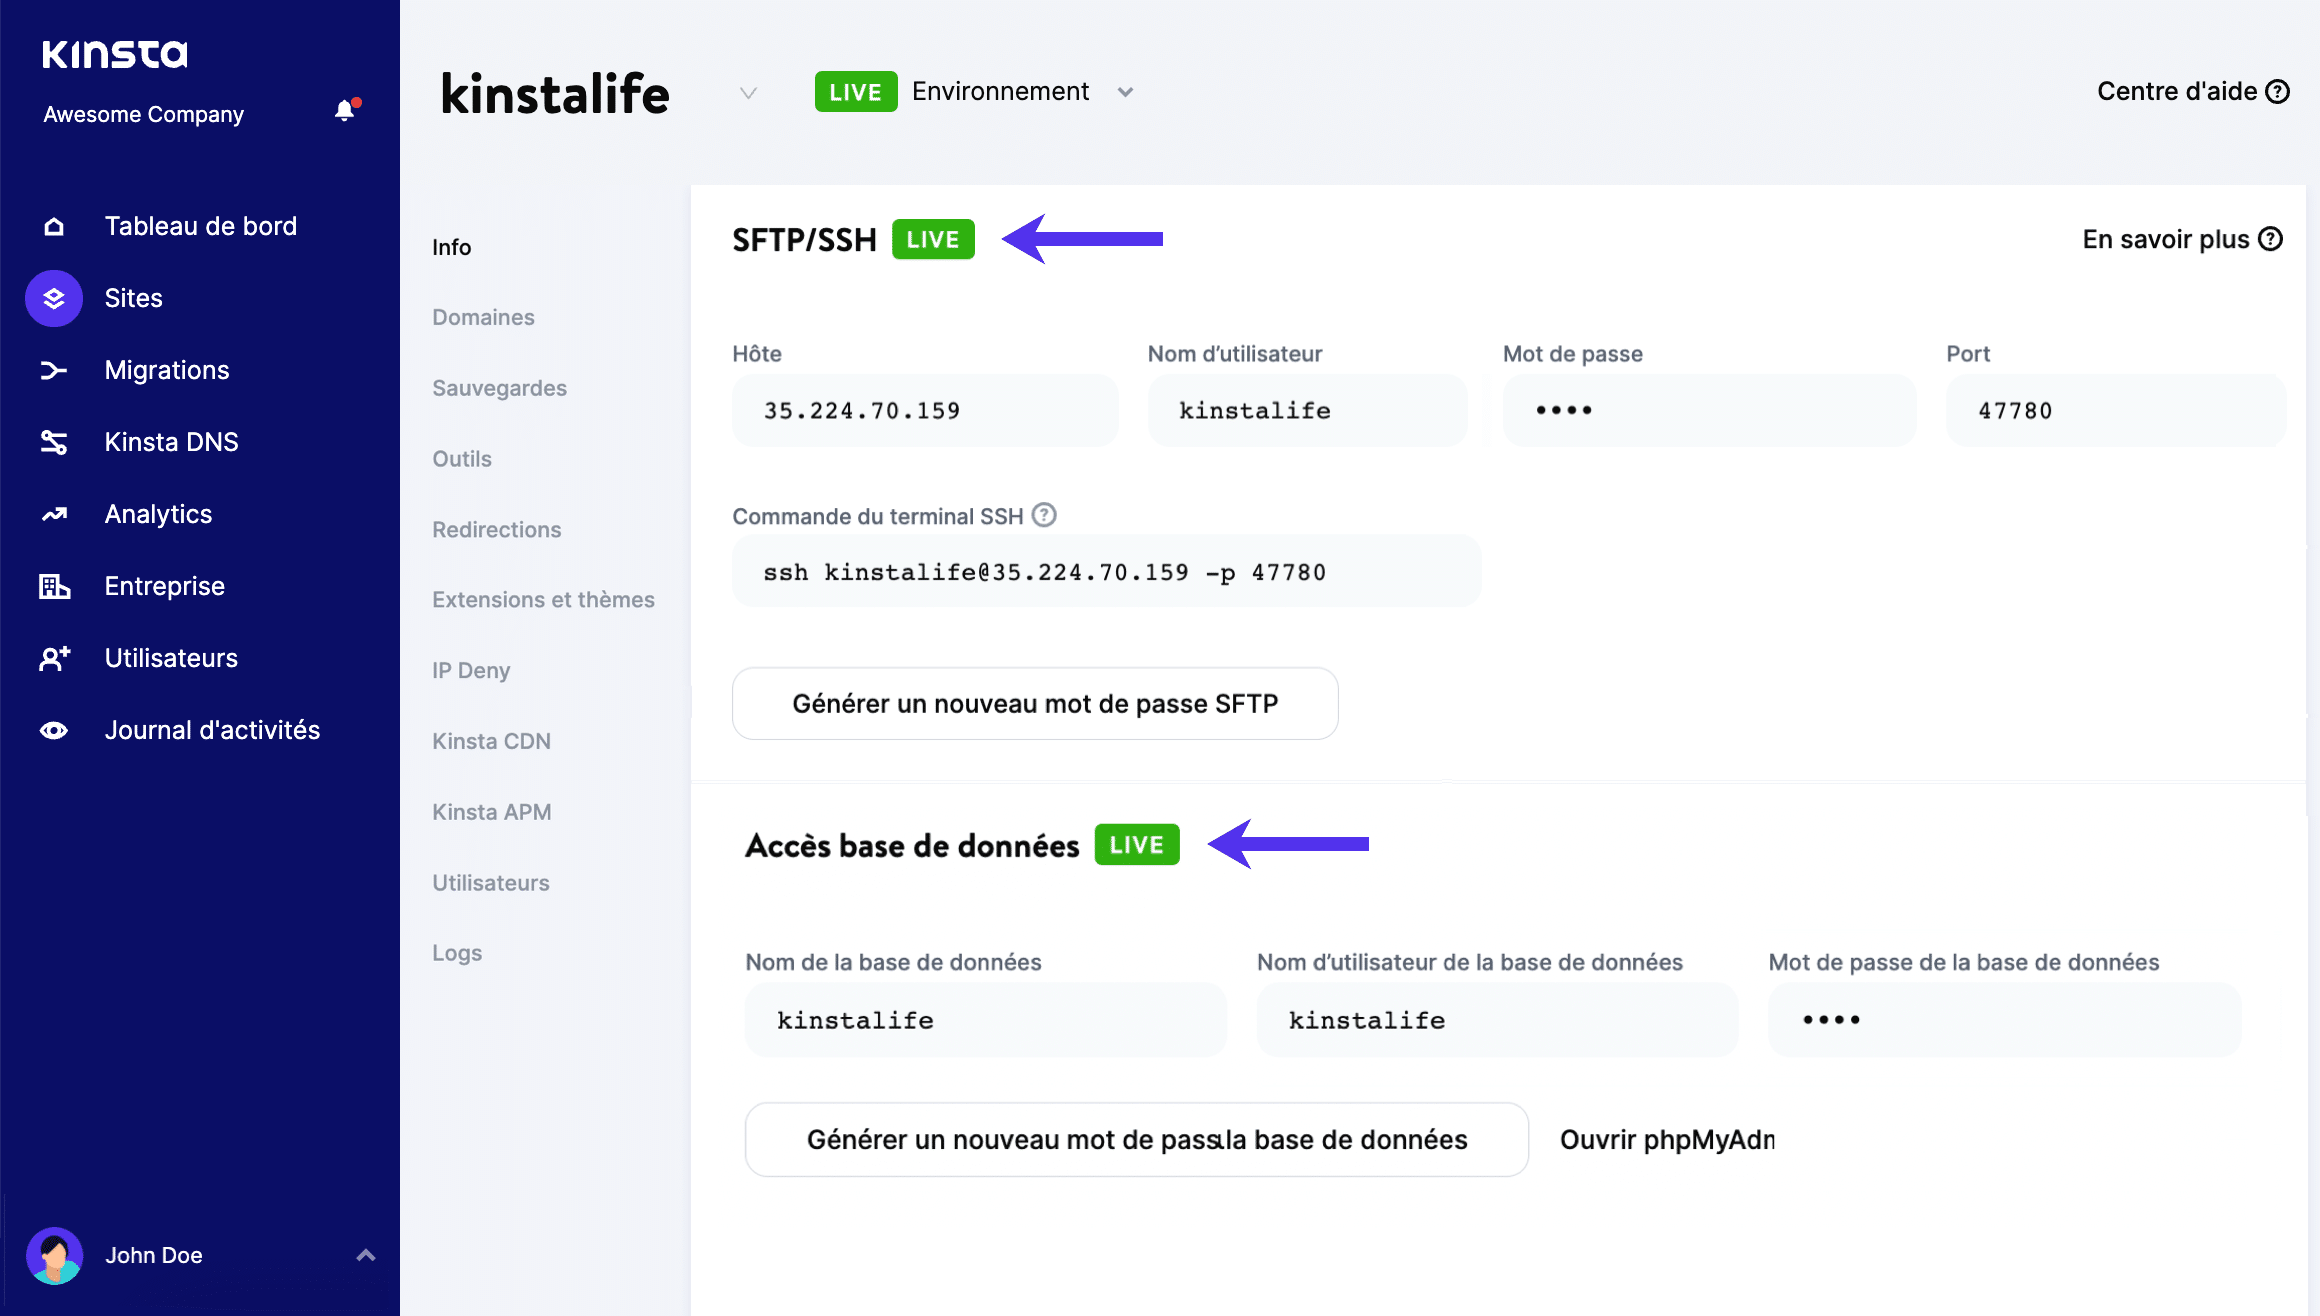Open phpMyAdmin
Screen dimensions: 2320x1316
point(1666,1139)
